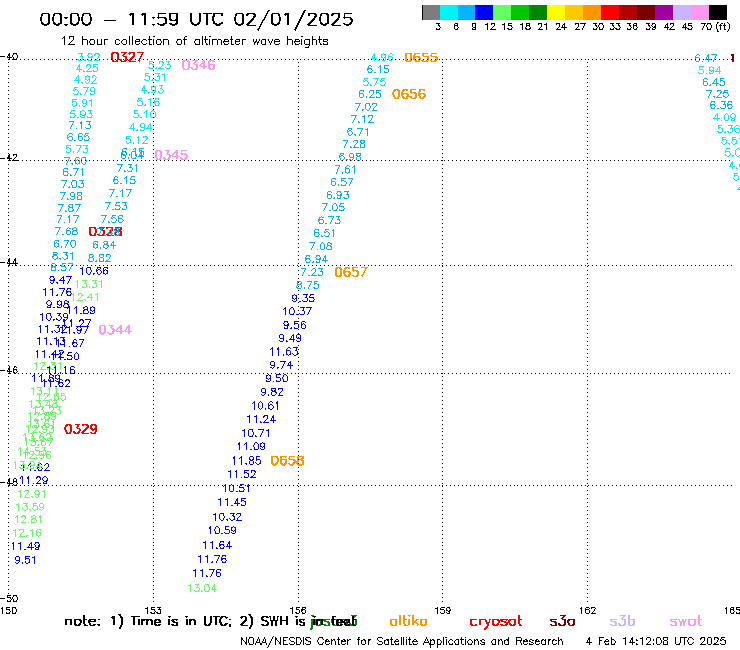Click the date range title '00:00 – 11:59 UTC 02/01/2025'

(196, 19)
